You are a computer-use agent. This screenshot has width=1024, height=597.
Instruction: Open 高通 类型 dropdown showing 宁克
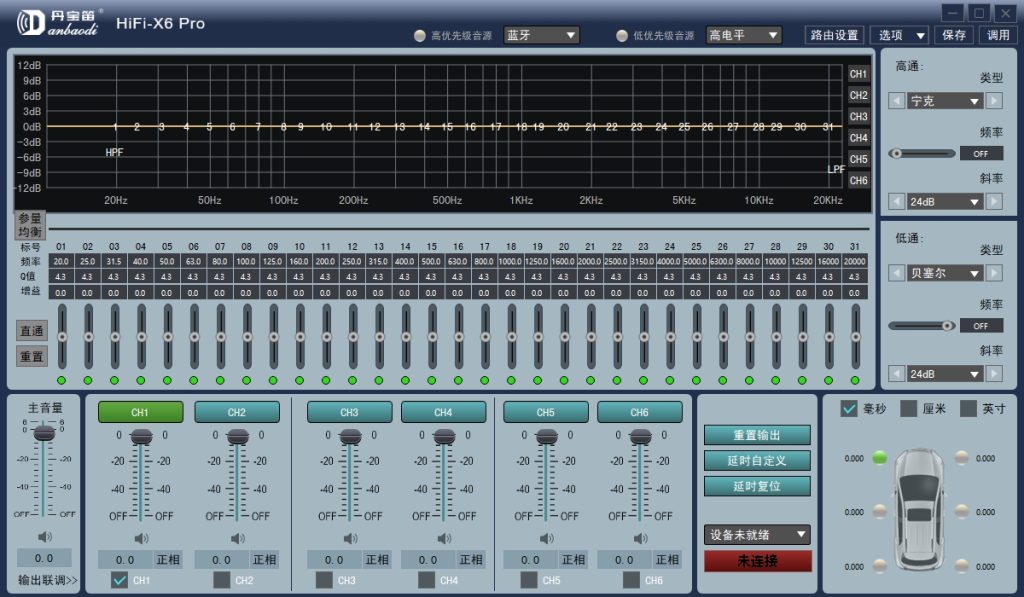click(945, 101)
